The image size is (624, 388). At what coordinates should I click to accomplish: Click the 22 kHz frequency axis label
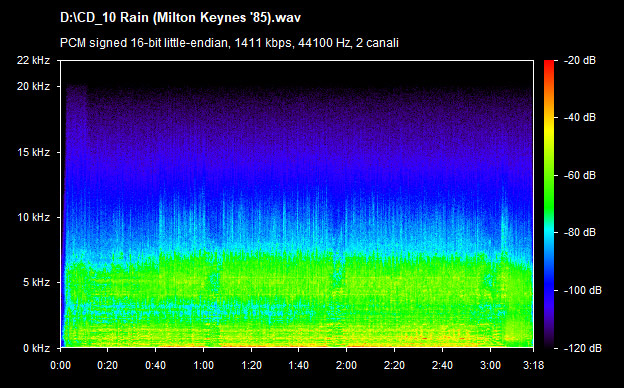[x=33, y=60]
